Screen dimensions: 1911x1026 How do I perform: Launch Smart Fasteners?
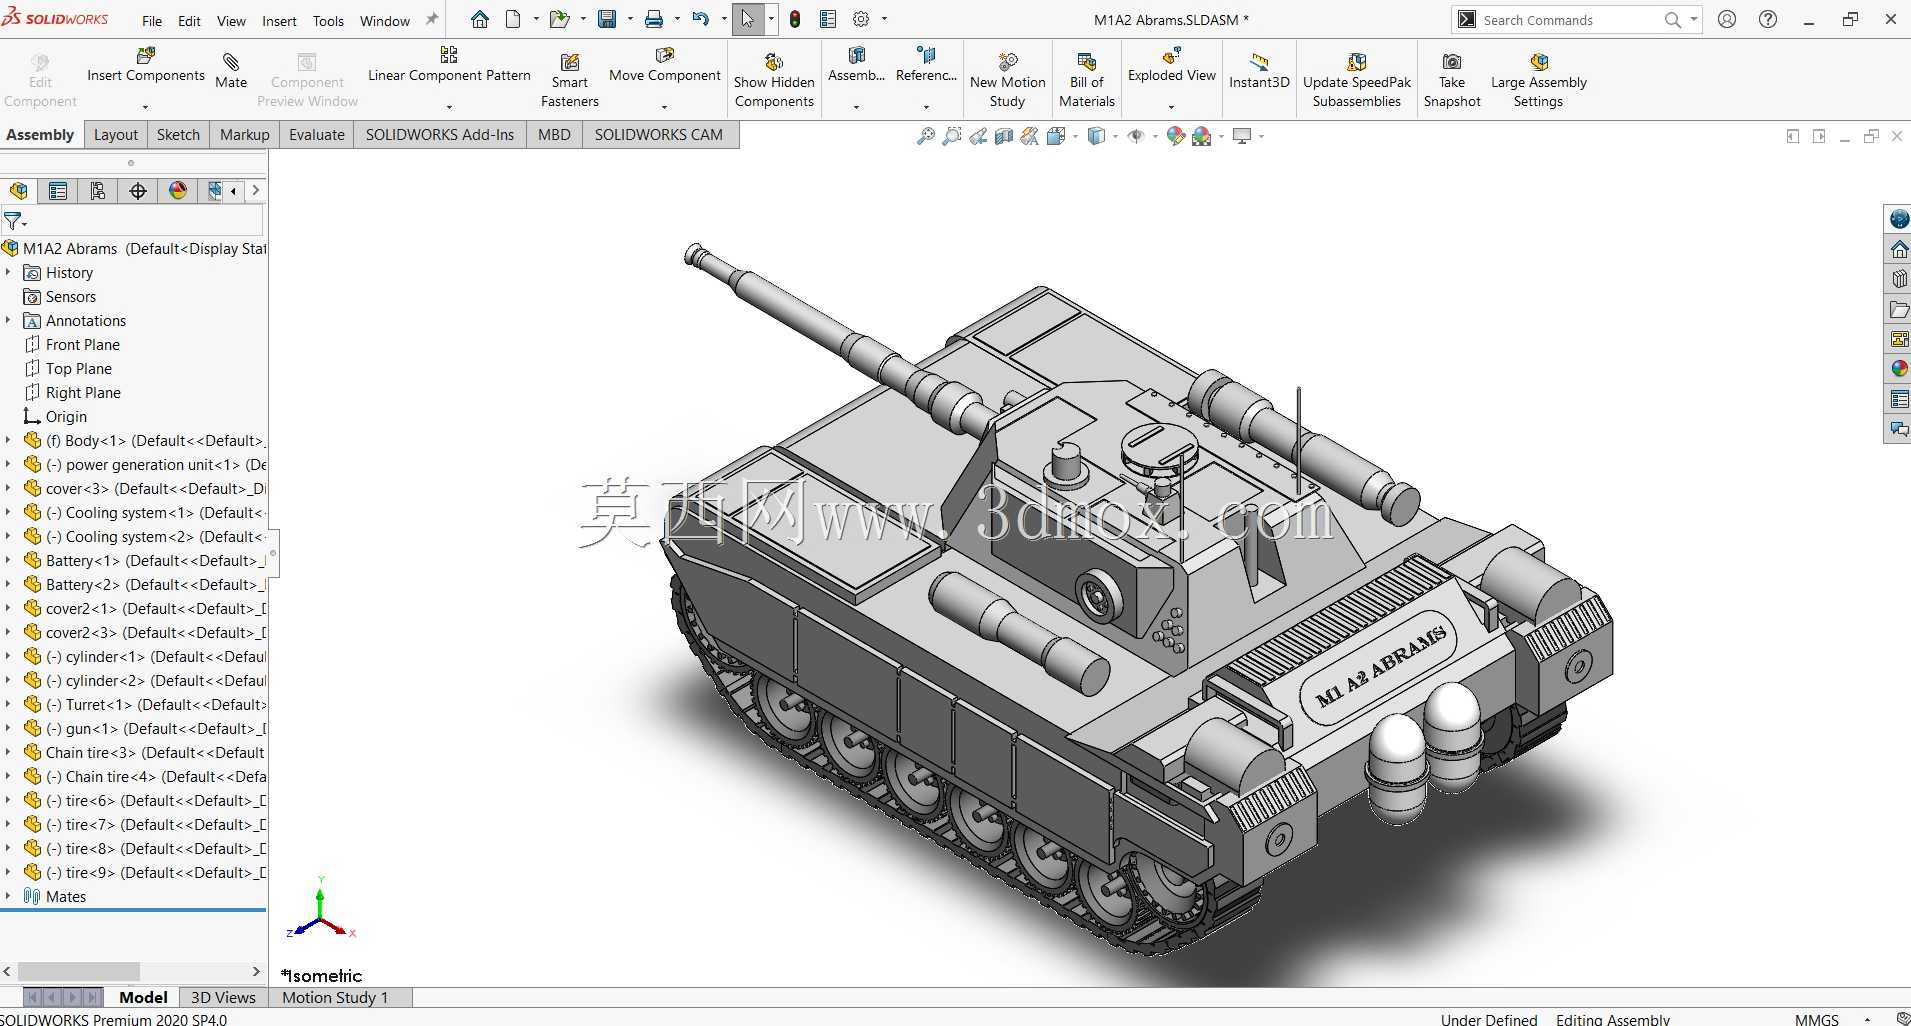coord(570,79)
